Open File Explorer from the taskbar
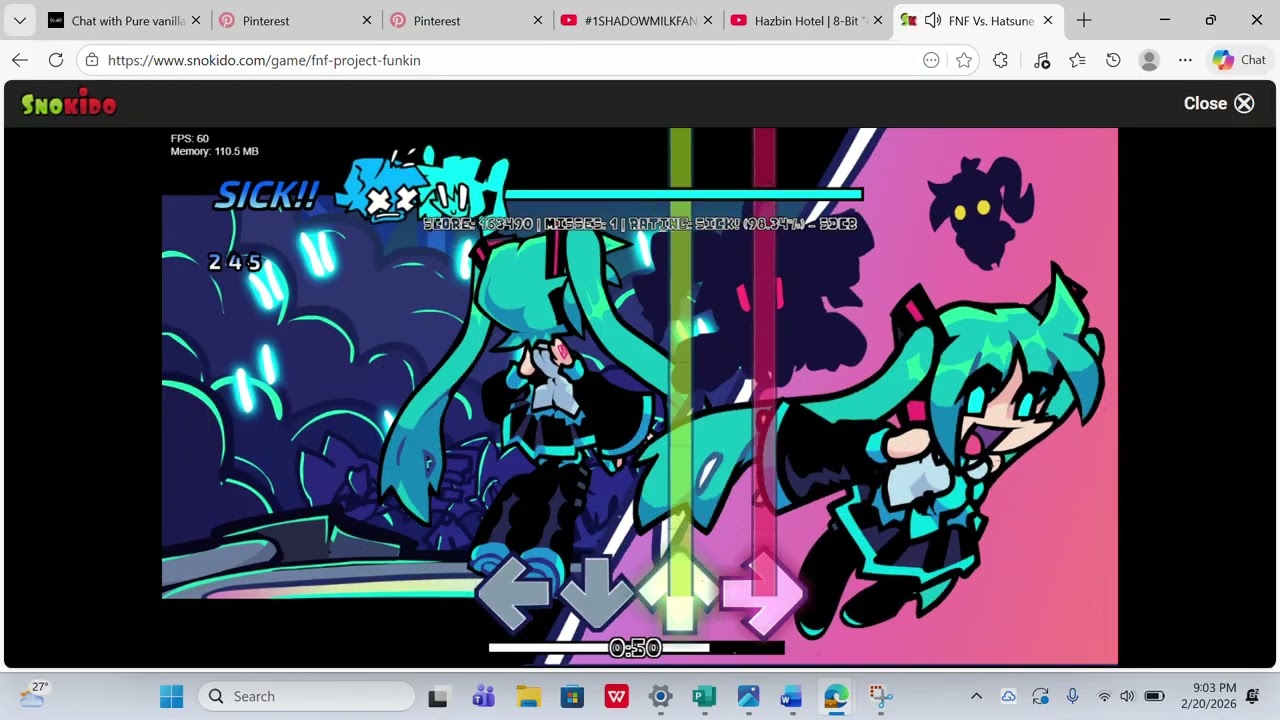The width and height of the screenshot is (1280, 720). 528,696
